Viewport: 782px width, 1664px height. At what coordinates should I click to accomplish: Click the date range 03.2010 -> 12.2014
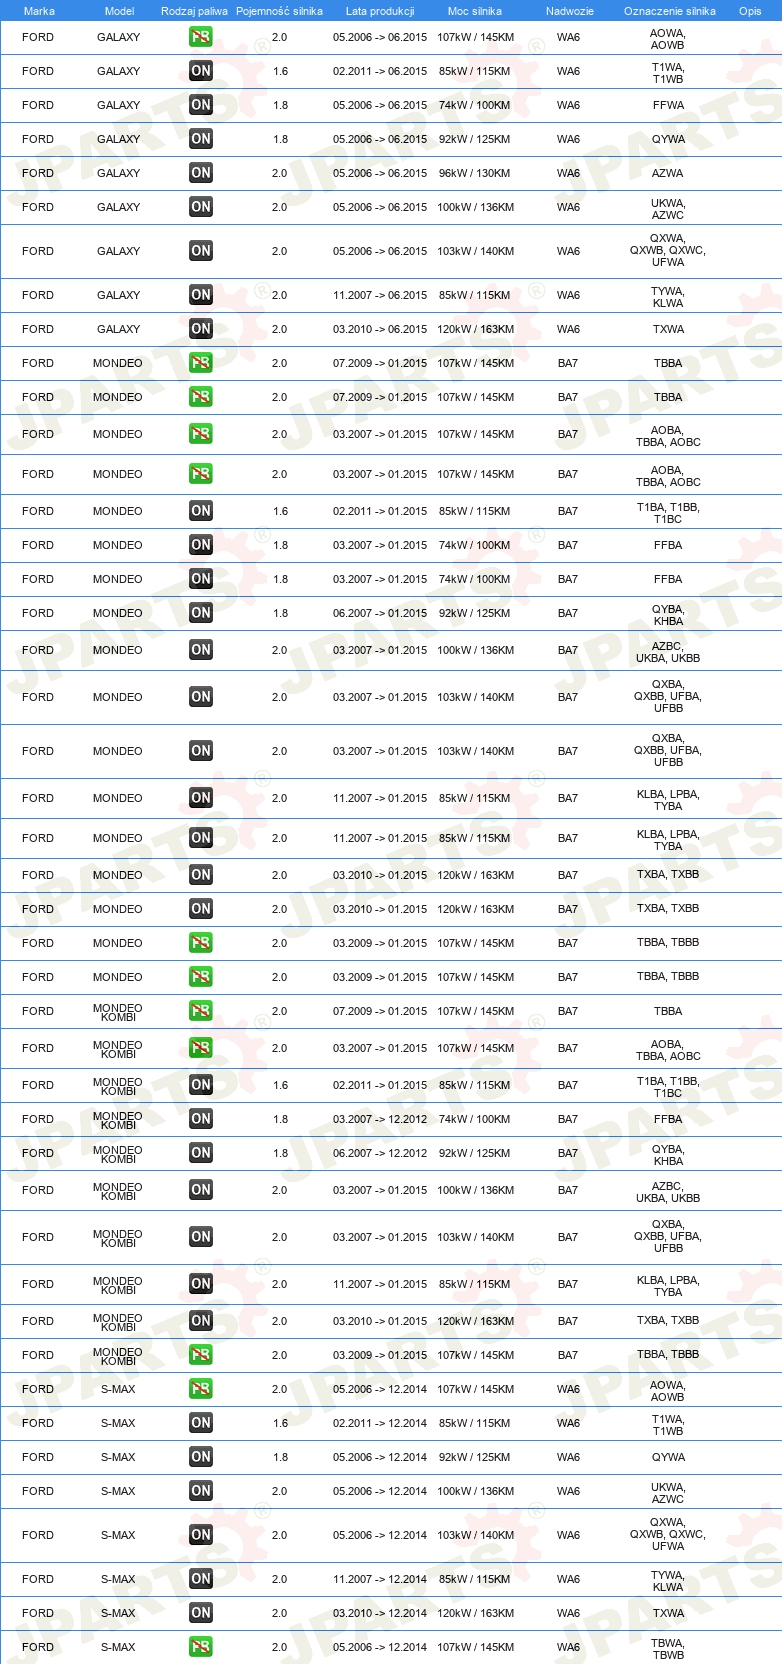380,1613
